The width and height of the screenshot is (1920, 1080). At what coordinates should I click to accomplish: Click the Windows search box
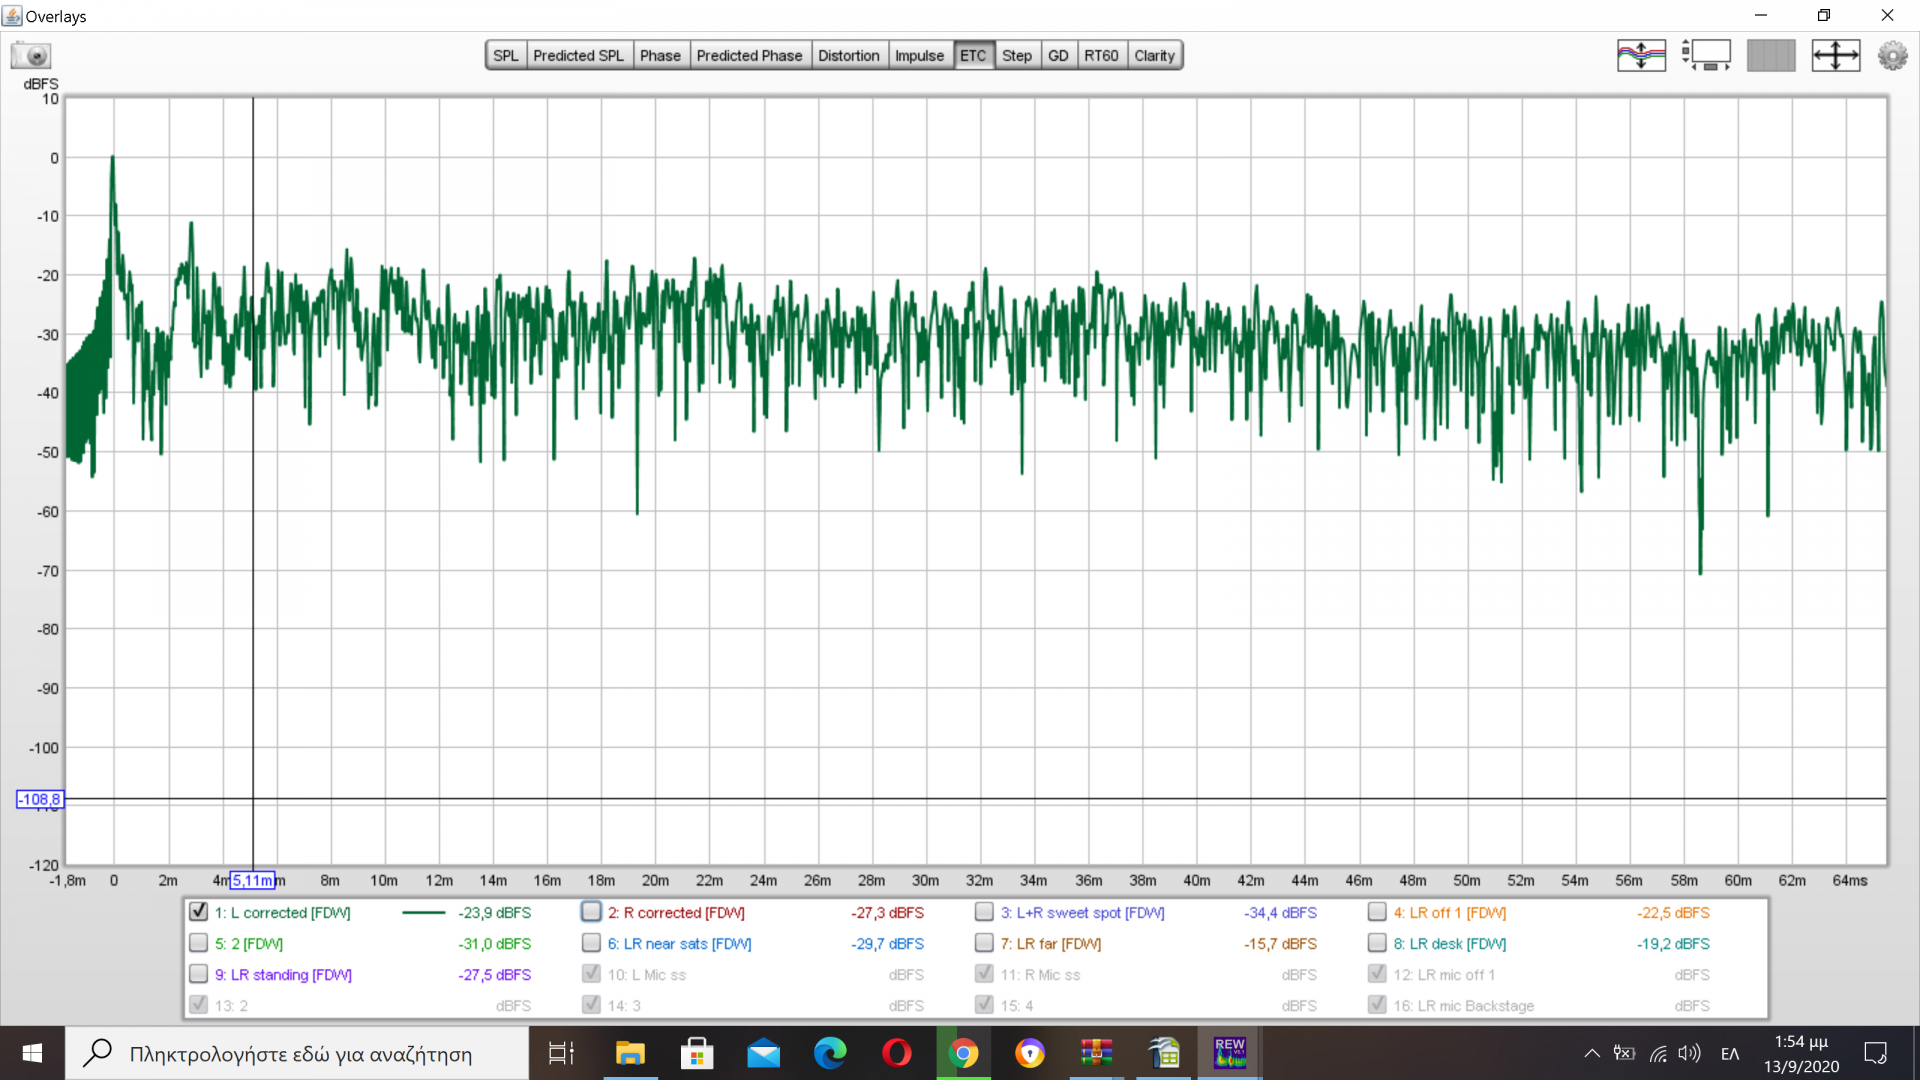tap(300, 1053)
